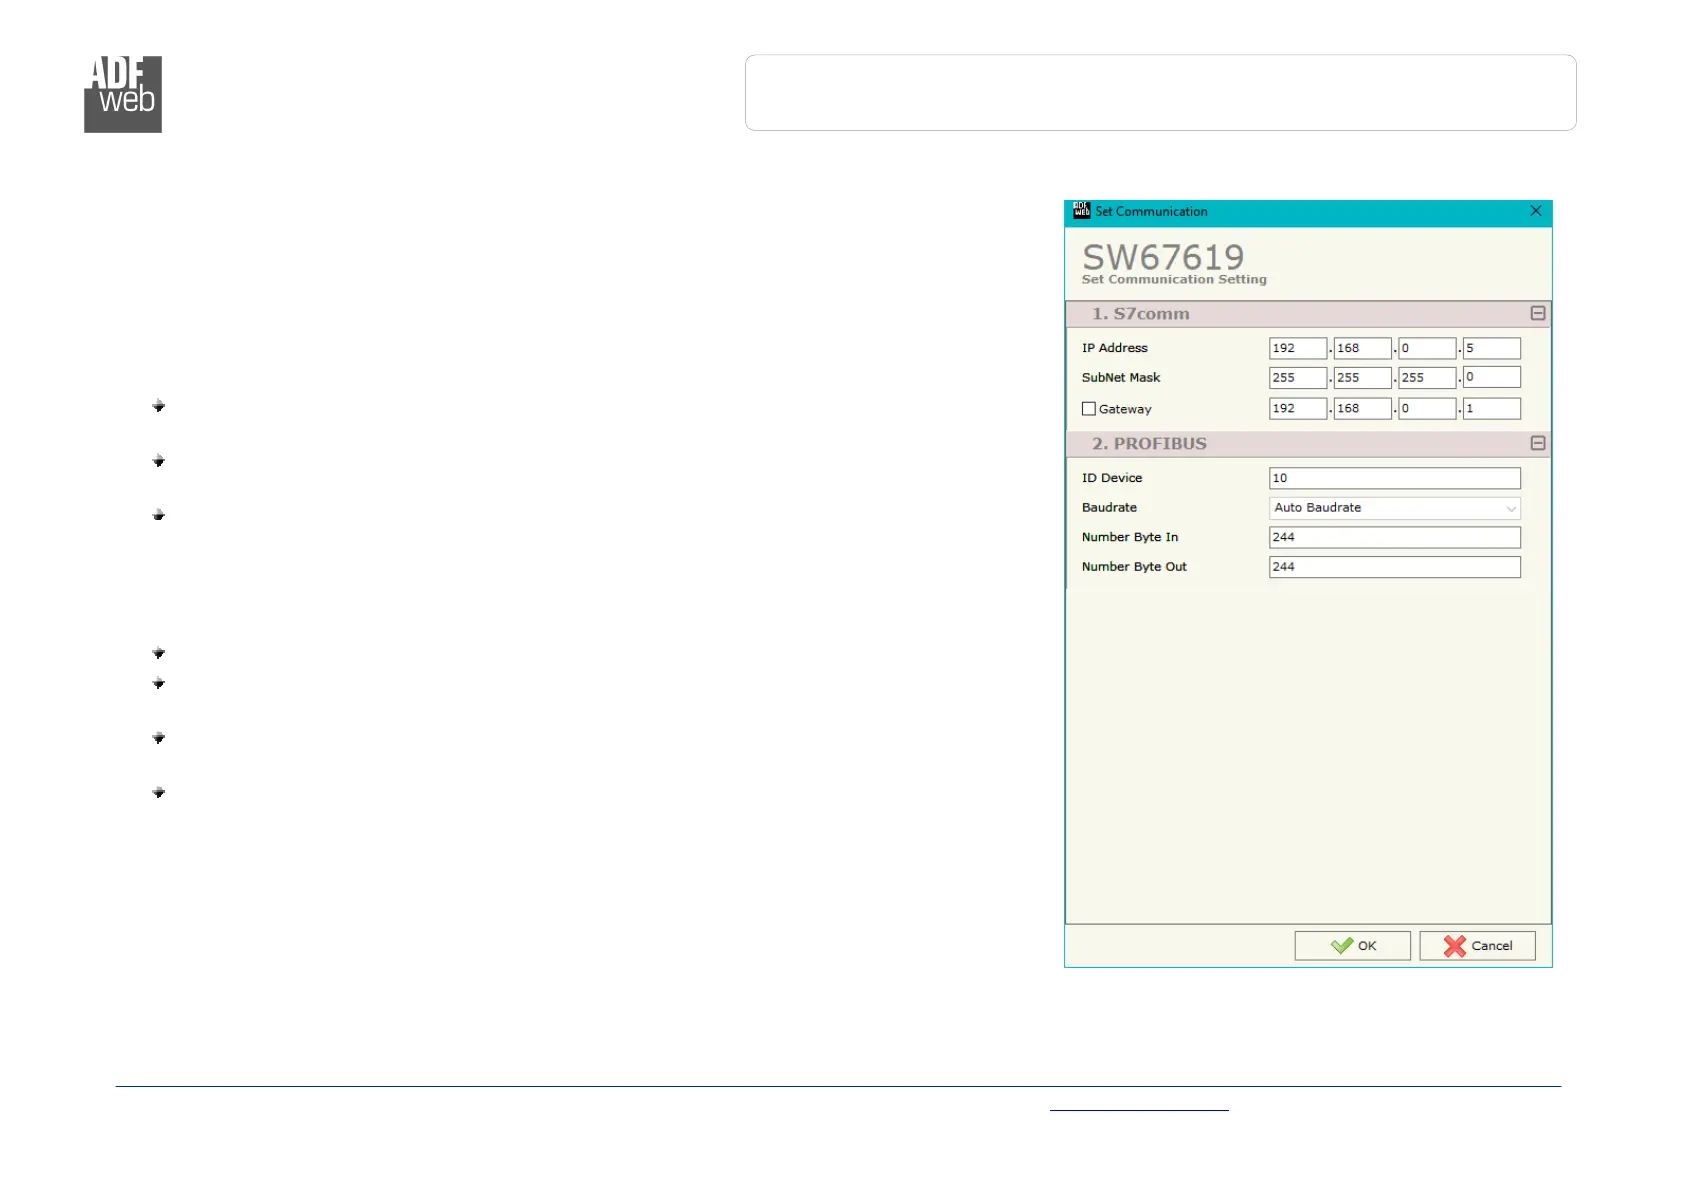Click the IP Address third octet field
Screen dimensions: 1684x1190
point(1427,348)
